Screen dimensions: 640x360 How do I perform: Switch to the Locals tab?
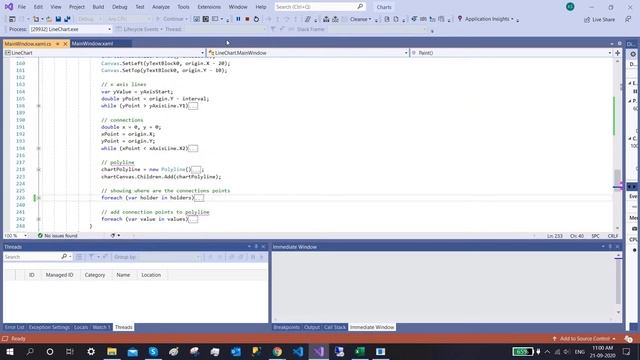81,327
